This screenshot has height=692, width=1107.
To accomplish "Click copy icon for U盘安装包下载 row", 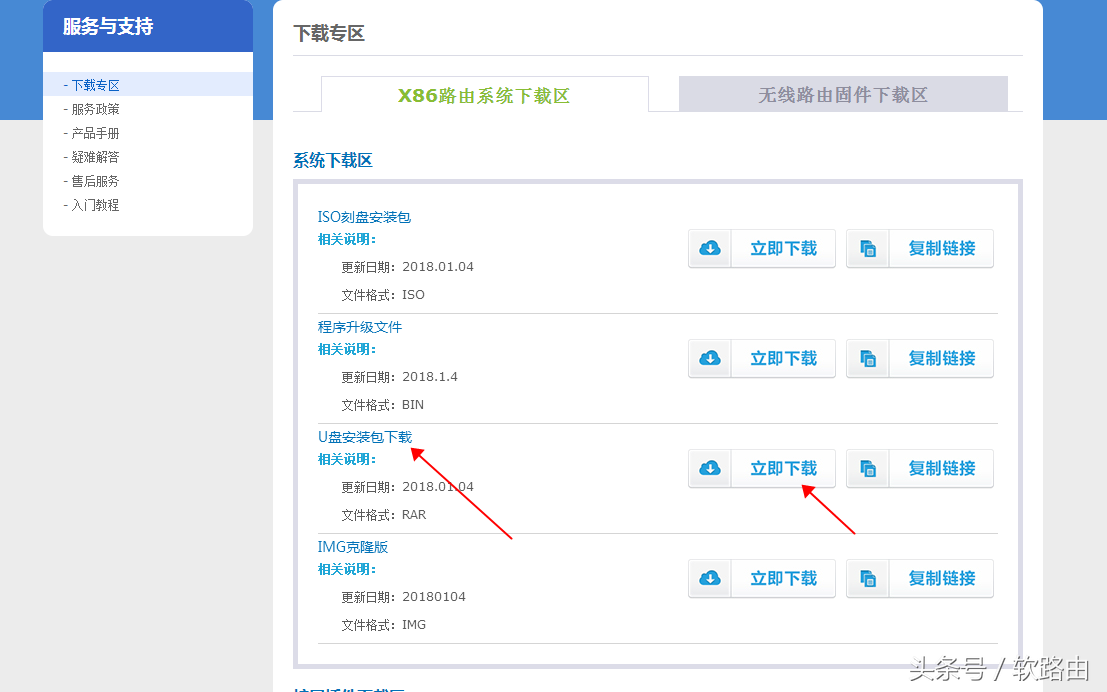I will [868, 469].
